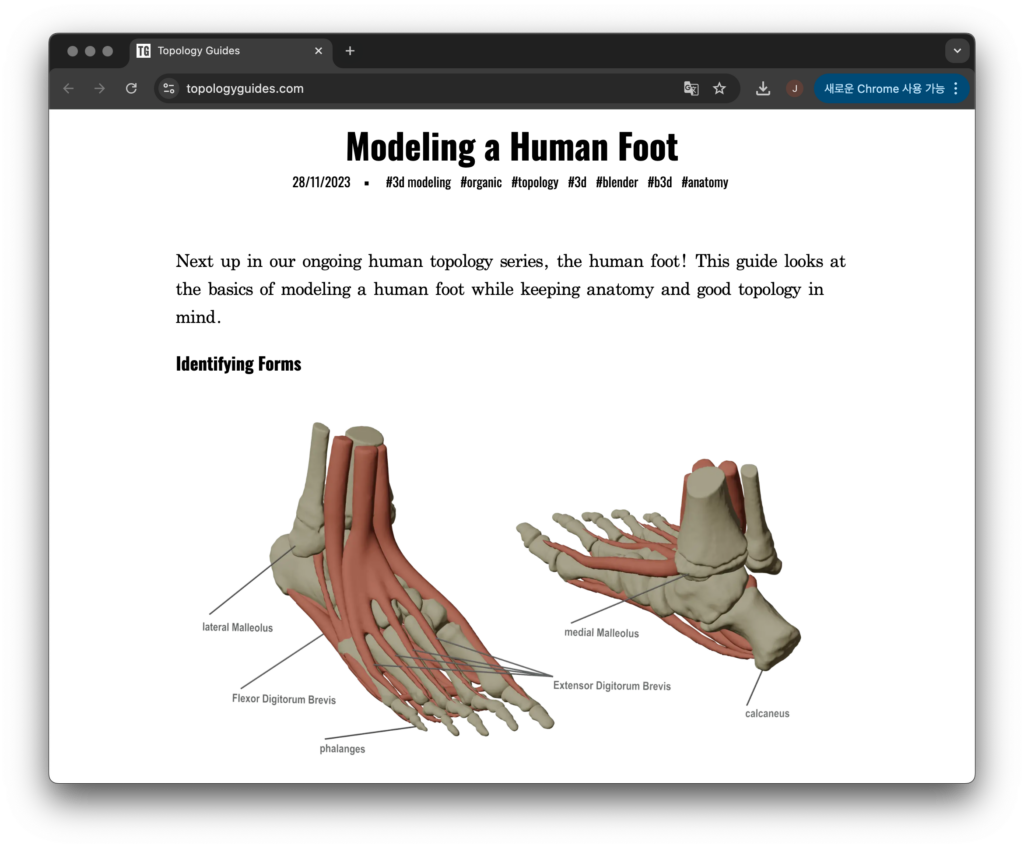The width and height of the screenshot is (1024, 848).
Task: Open site information icon in address bar
Action: pyautogui.click(x=169, y=89)
